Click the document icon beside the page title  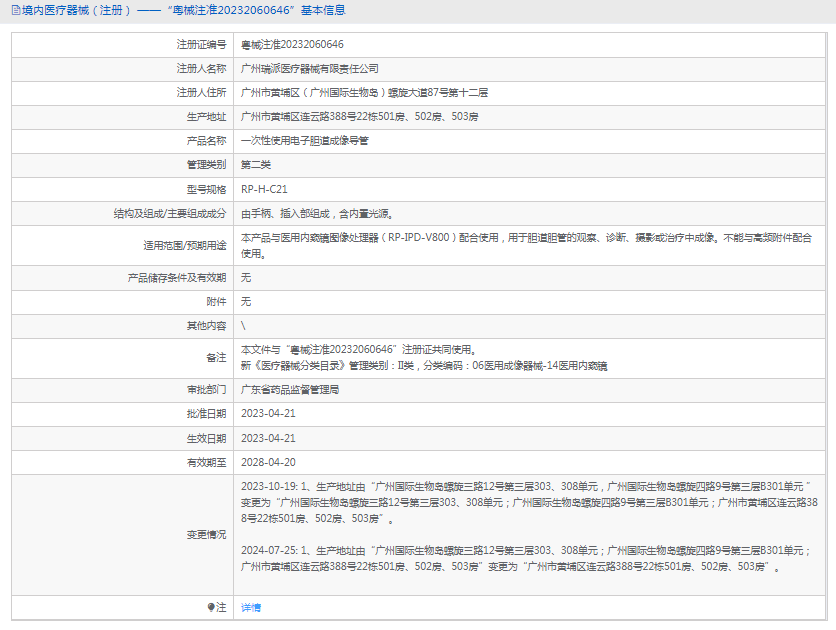(x=15, y=10)
